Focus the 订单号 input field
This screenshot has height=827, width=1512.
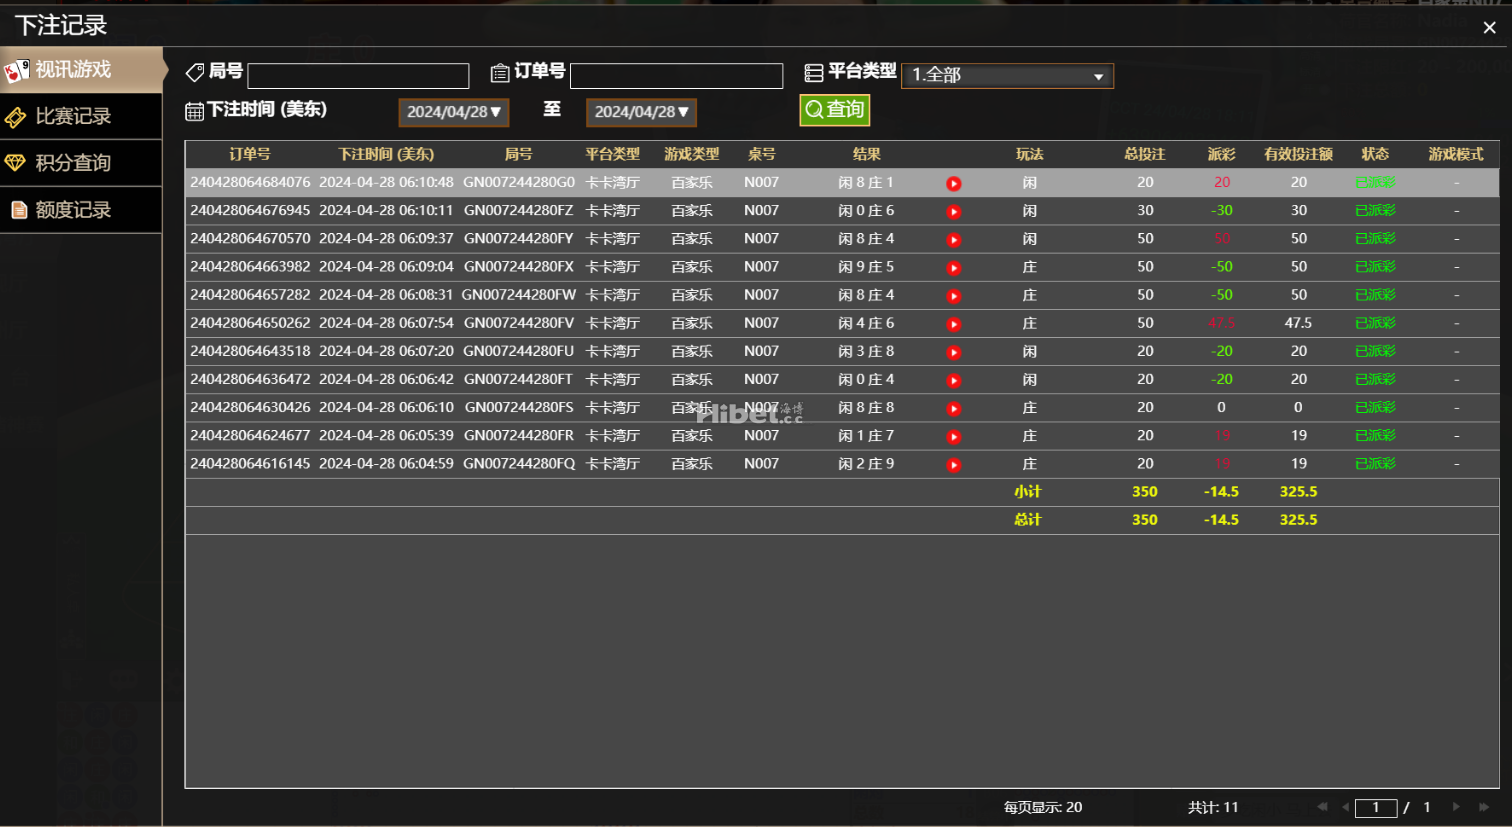[x=676, y=76]
